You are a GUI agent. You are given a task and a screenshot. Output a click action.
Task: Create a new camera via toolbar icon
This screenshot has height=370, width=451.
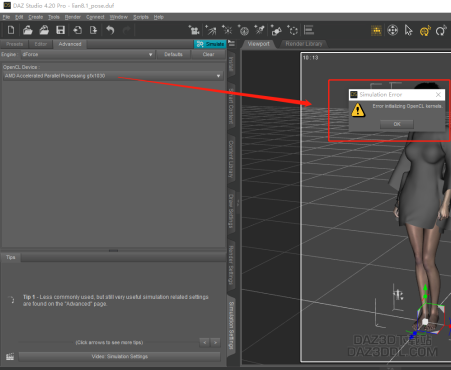click(x=194, y=30)
